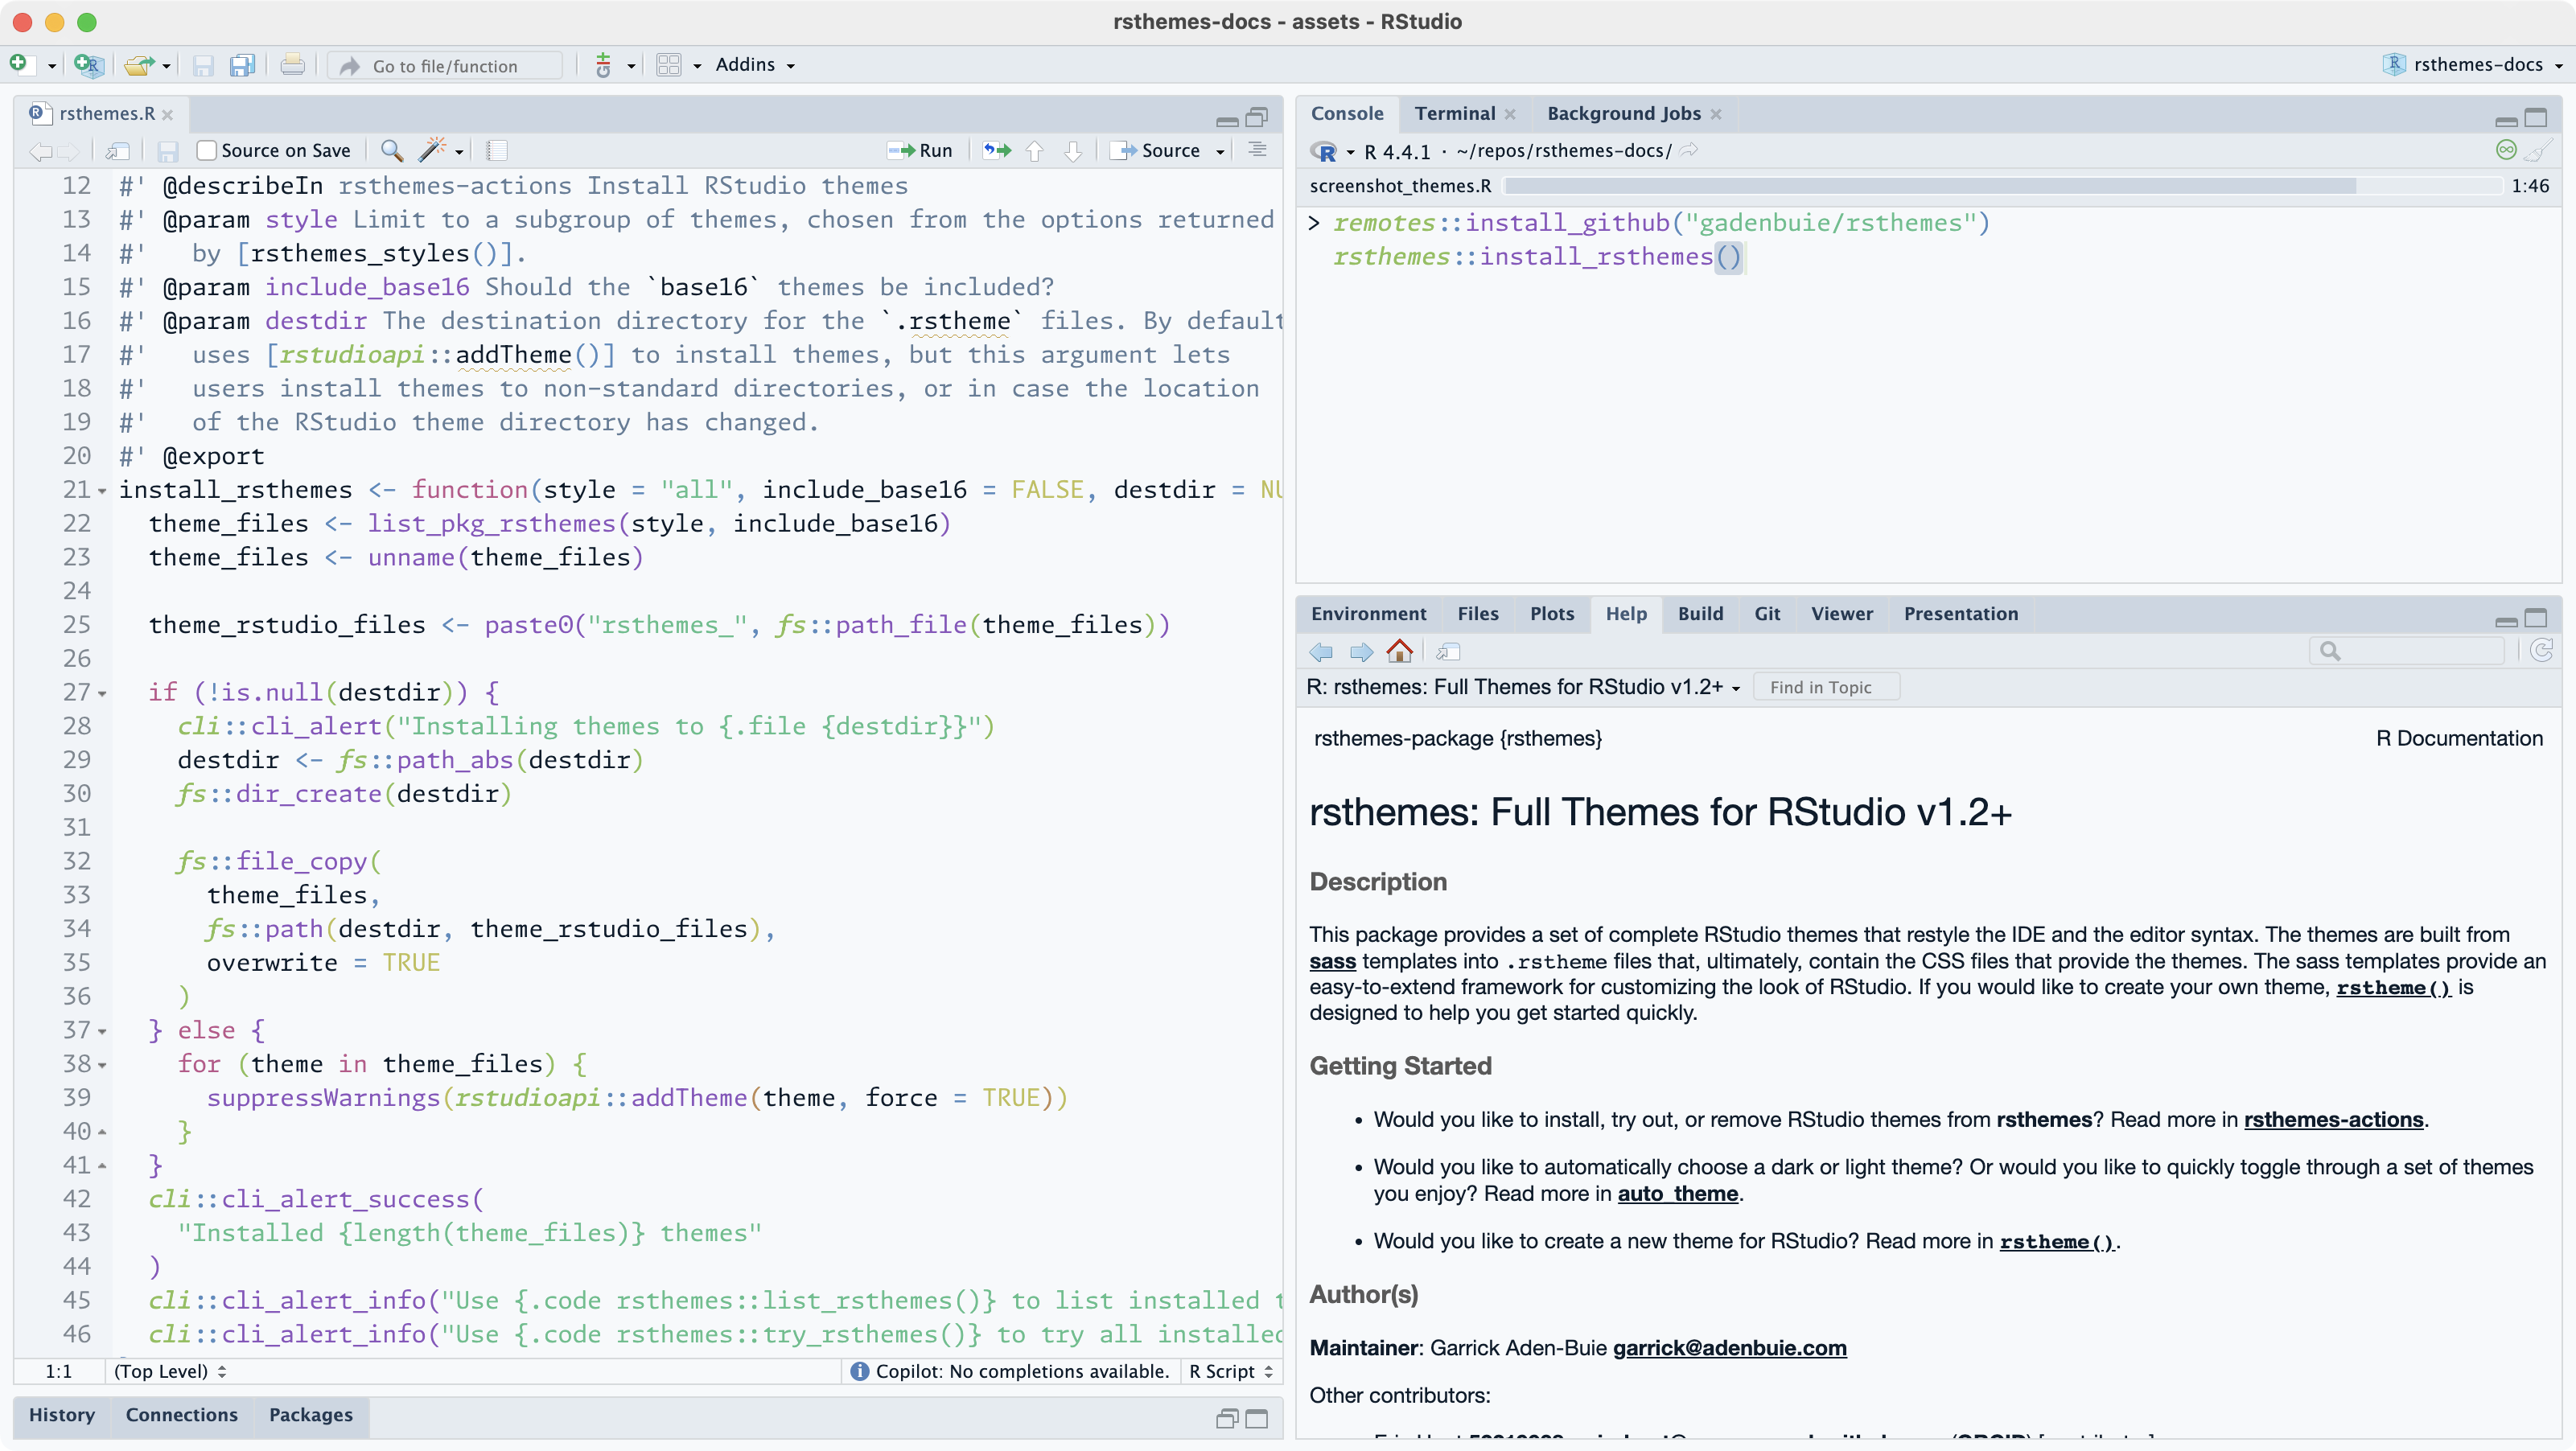Switch to the Terminal tab
The image size is (2576, 1451).
tap(1454, 114)
